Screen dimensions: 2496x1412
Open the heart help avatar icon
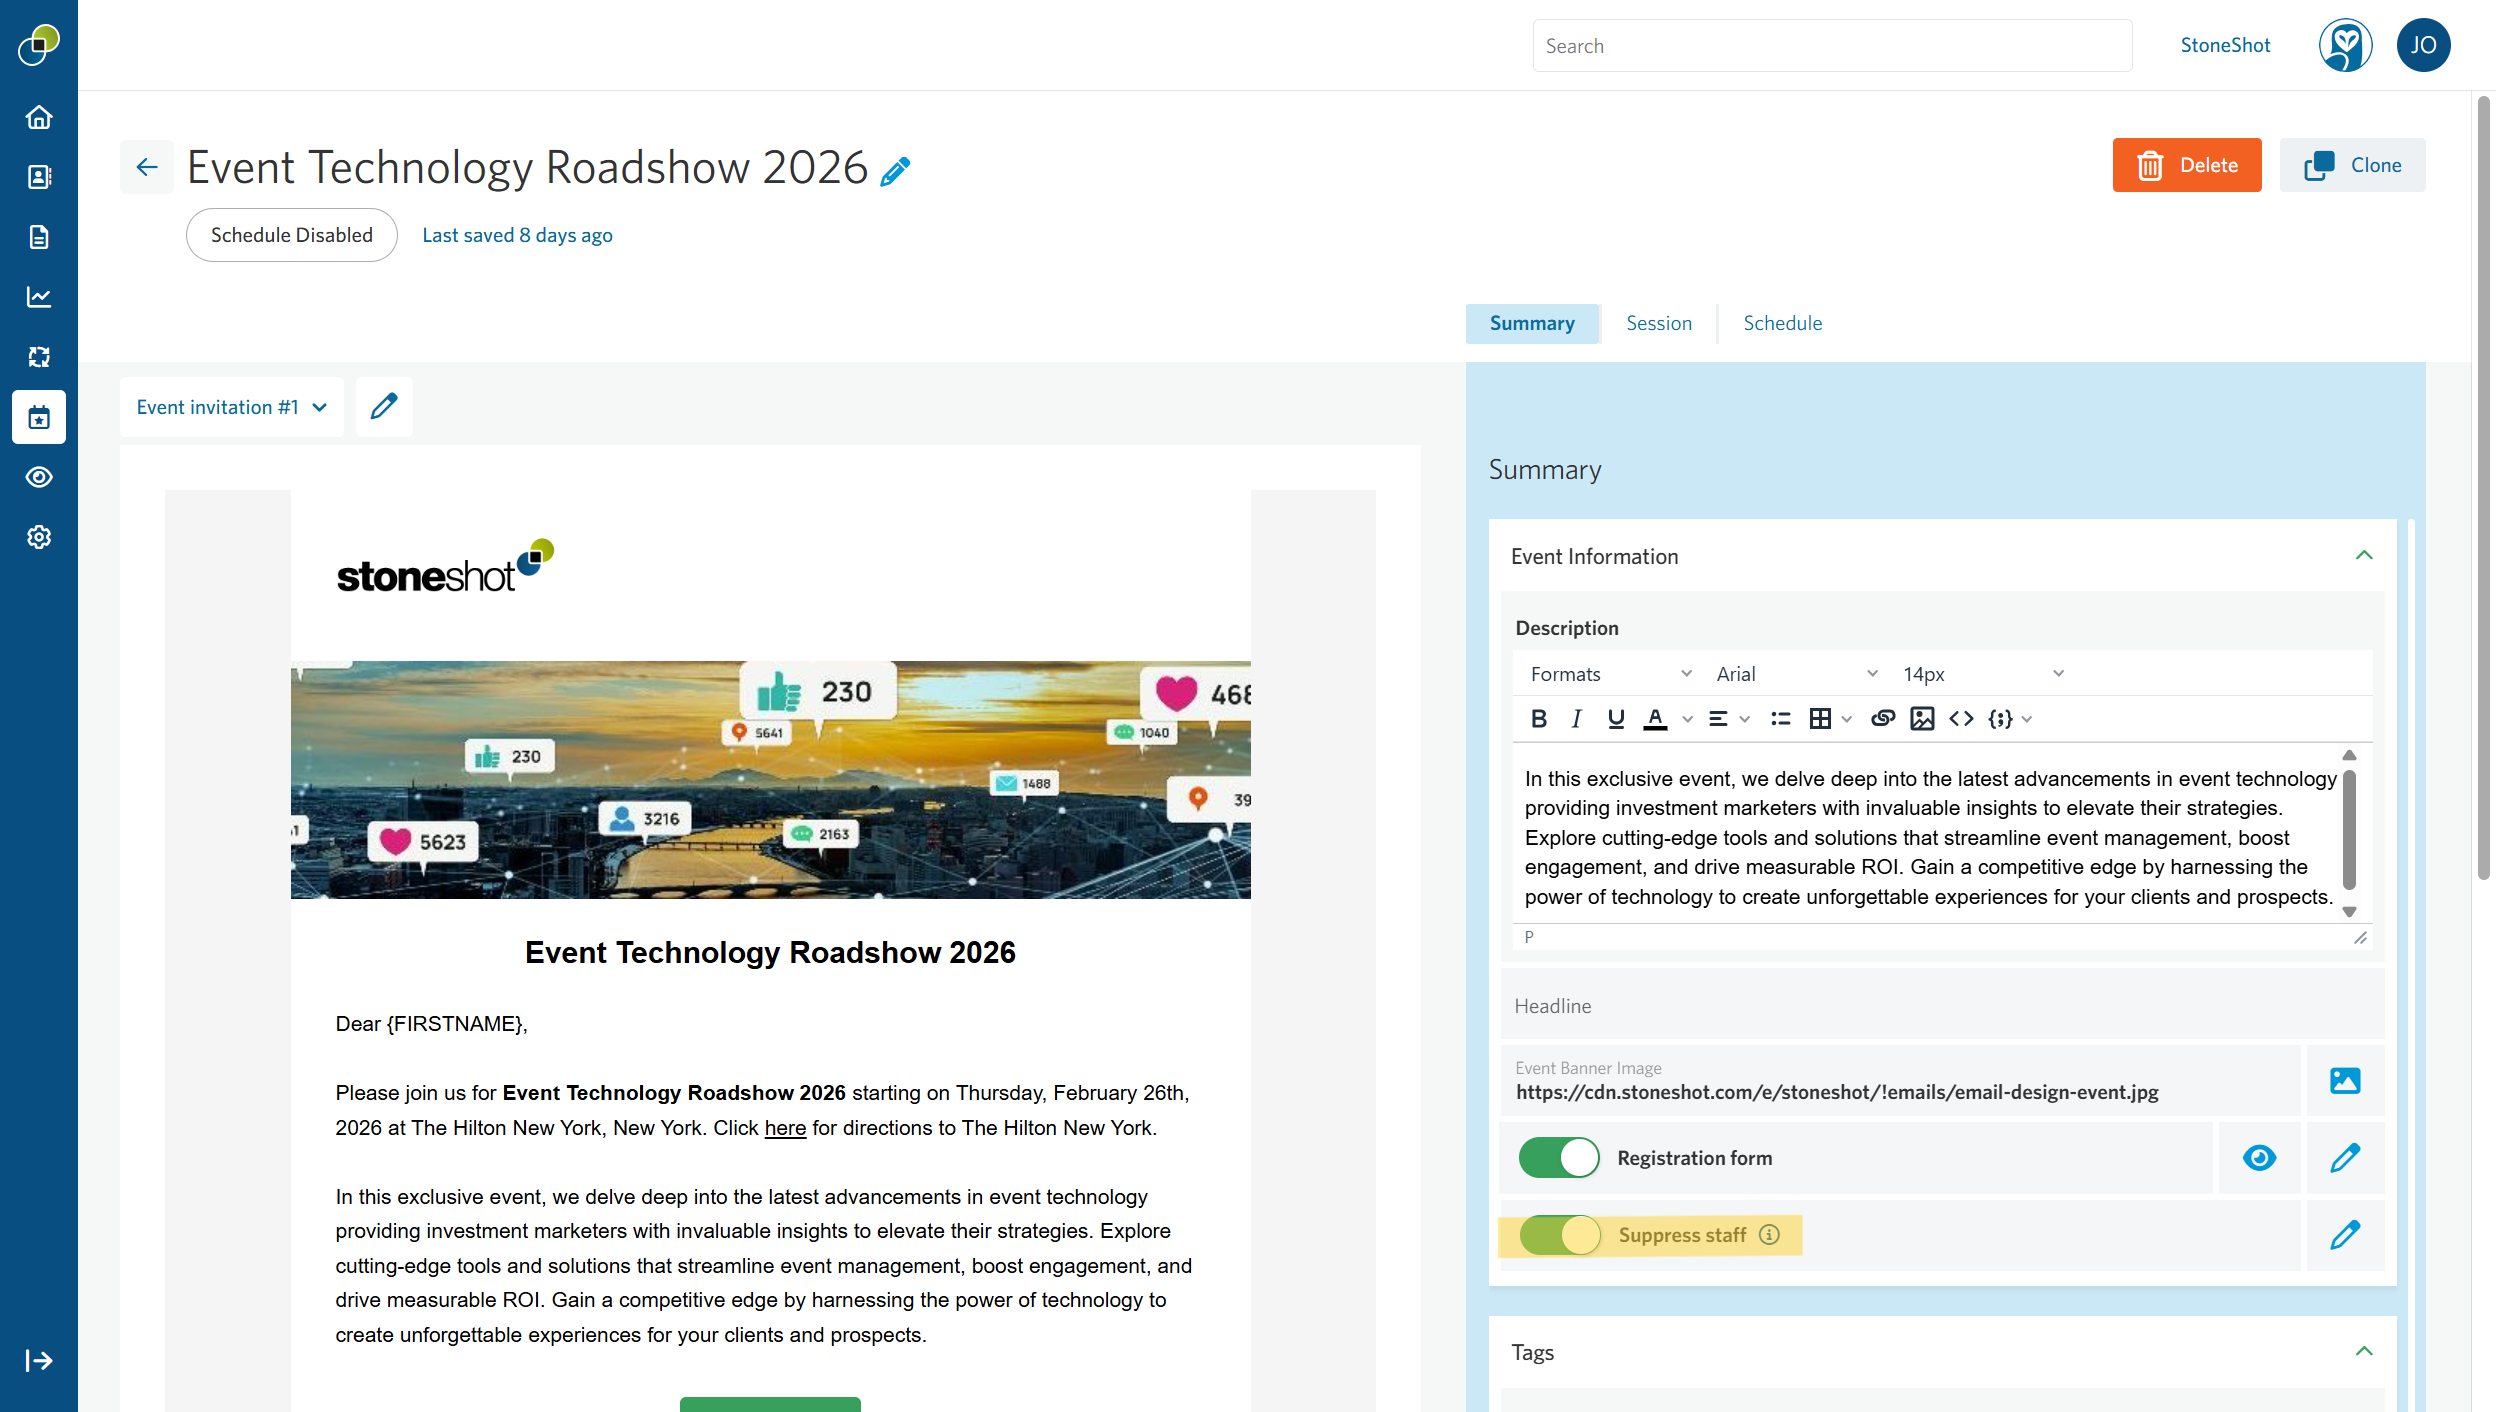(2345, 45)
